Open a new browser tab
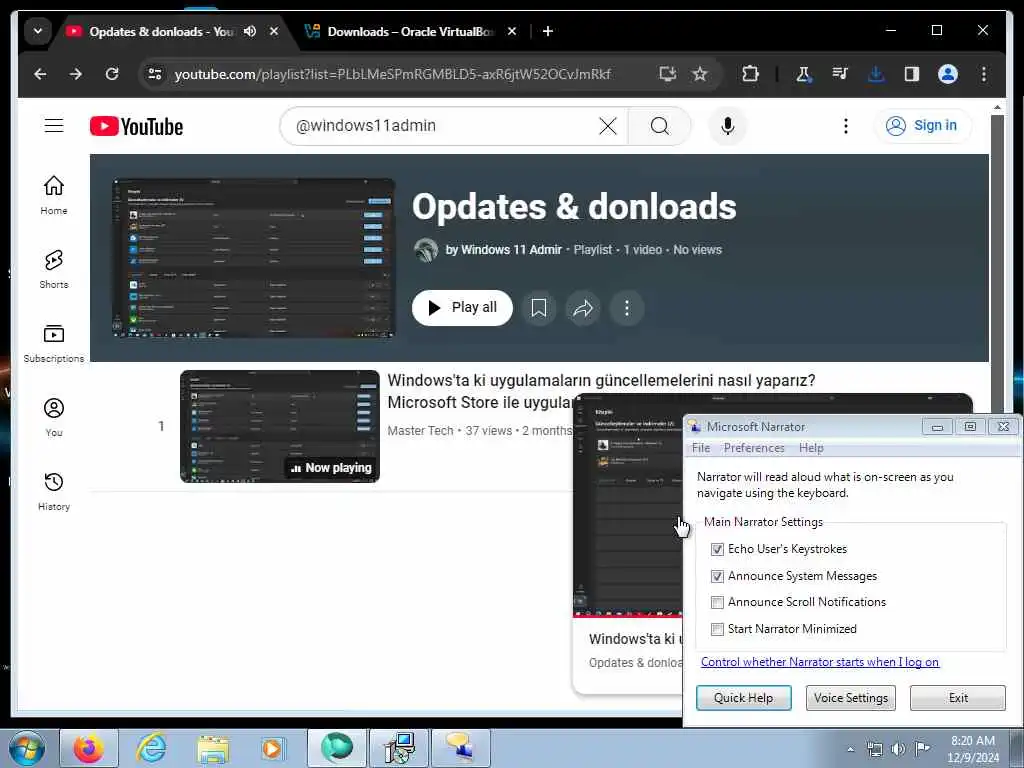Viewport: 1024px width, 768px height. tap(548, 31)
